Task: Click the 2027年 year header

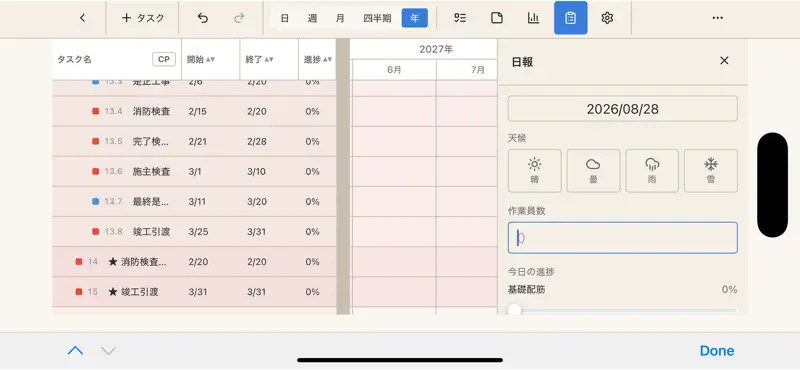Action: 436,50
